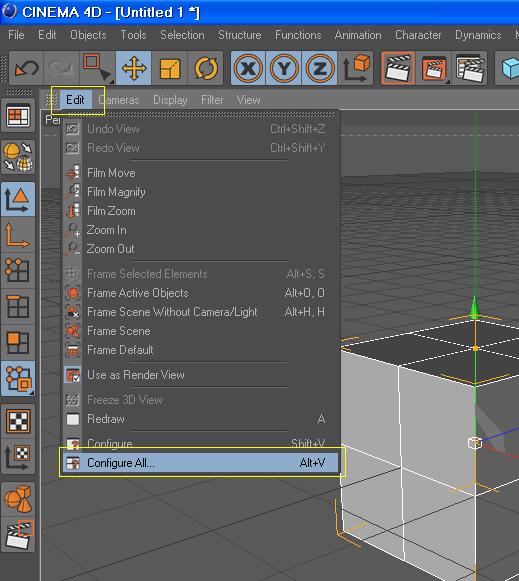Add a Cube primitive object icon
Viewport: 519px width, 581px height.
(508, 68)
